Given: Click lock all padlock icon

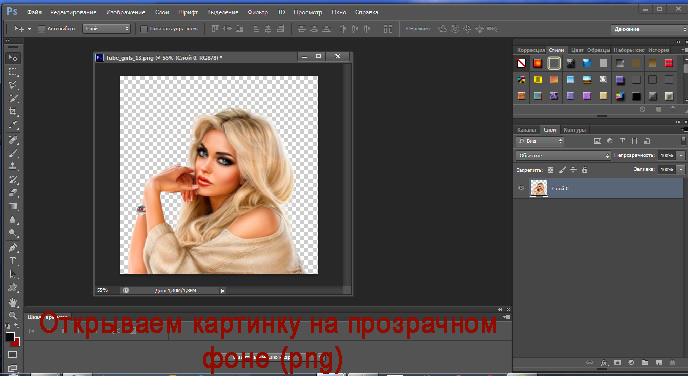Looking at the screenshot, I should [x=584, y=170].
